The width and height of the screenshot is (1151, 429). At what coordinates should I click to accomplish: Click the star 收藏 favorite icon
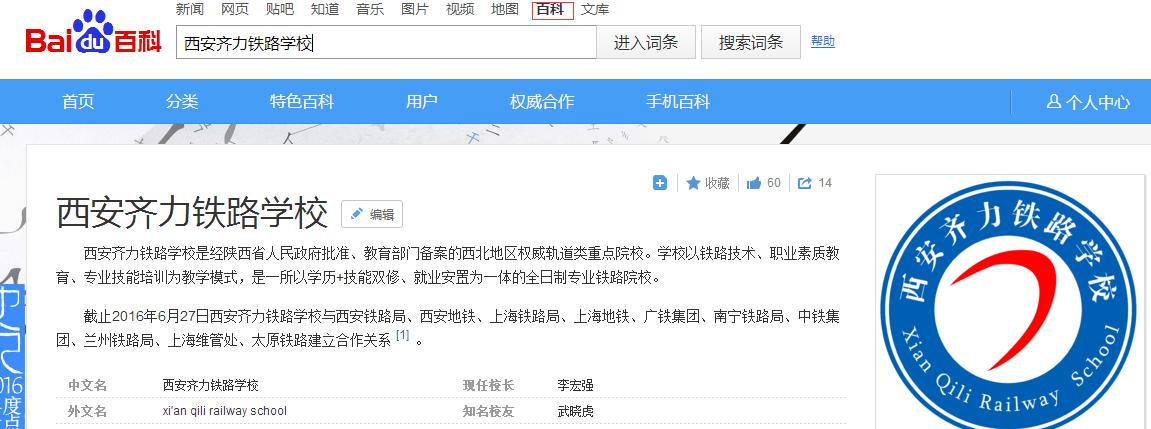tap(693, 183)
